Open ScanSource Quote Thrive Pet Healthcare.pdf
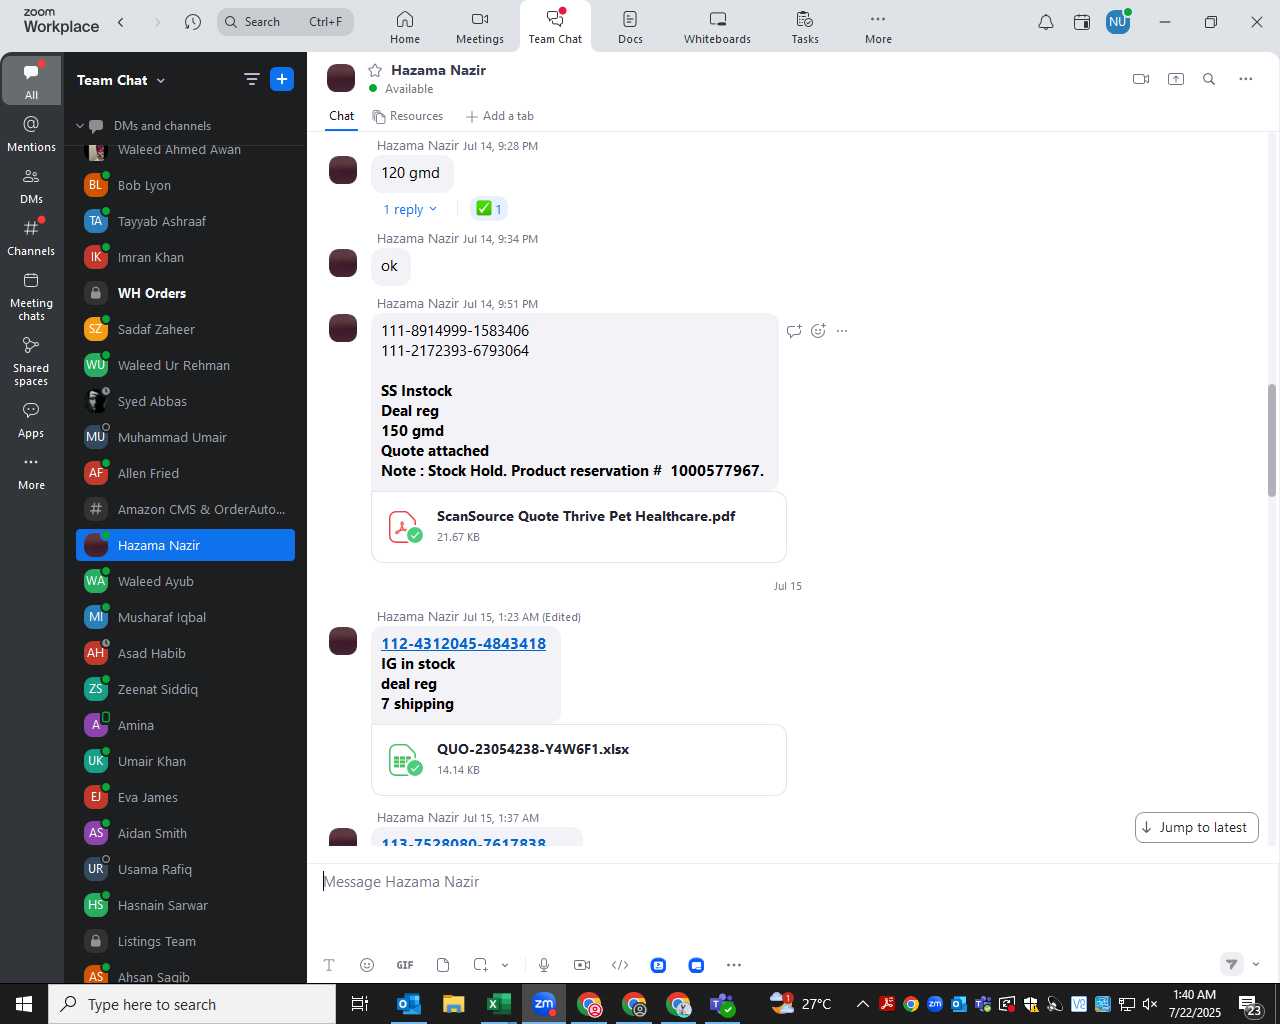This screenshot has width=1280, height=1024. [x=579, y=526]
